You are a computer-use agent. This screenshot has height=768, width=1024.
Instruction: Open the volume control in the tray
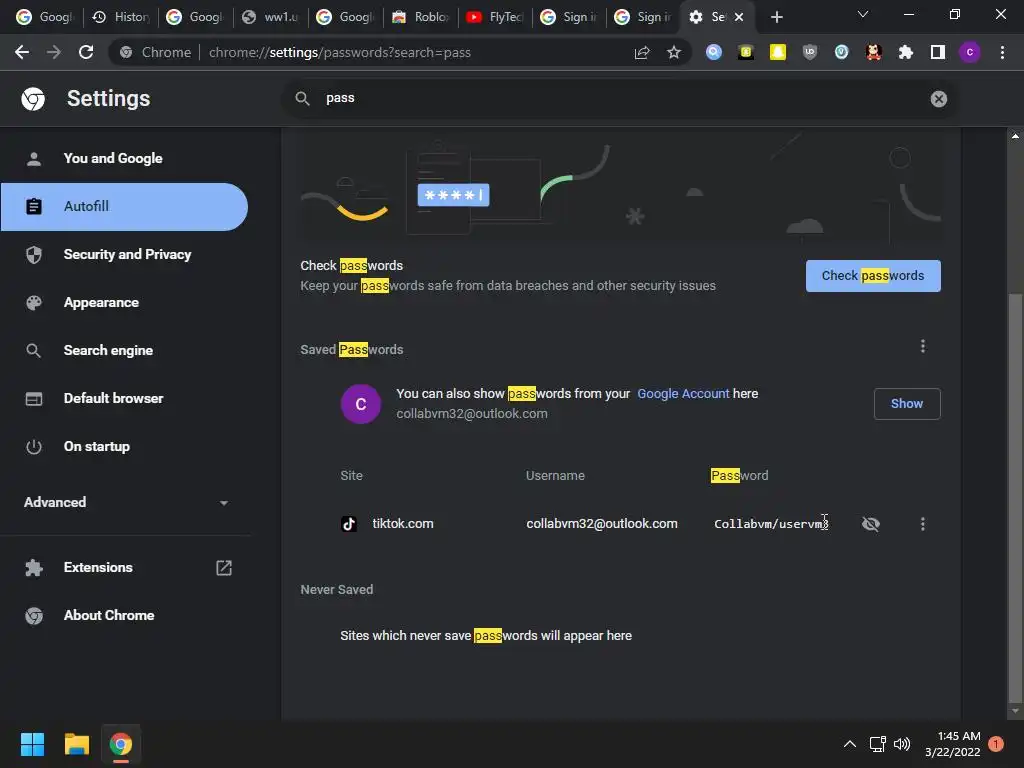point(902,744)
